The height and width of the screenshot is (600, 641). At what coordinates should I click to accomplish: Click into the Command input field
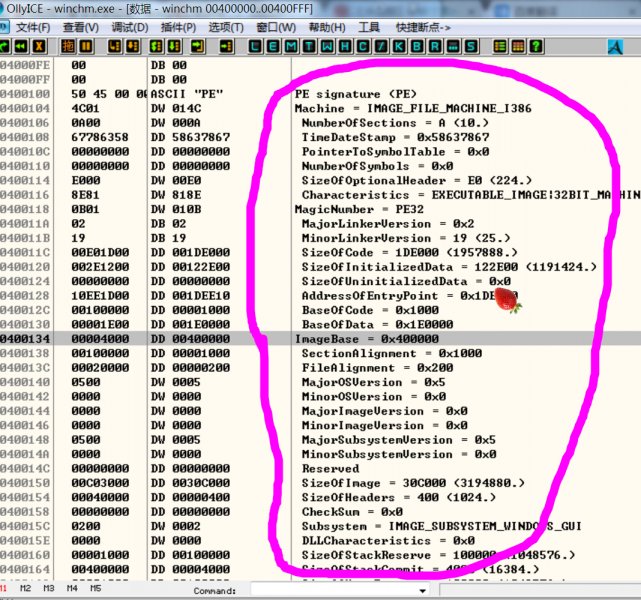click(x=334, y=590)
